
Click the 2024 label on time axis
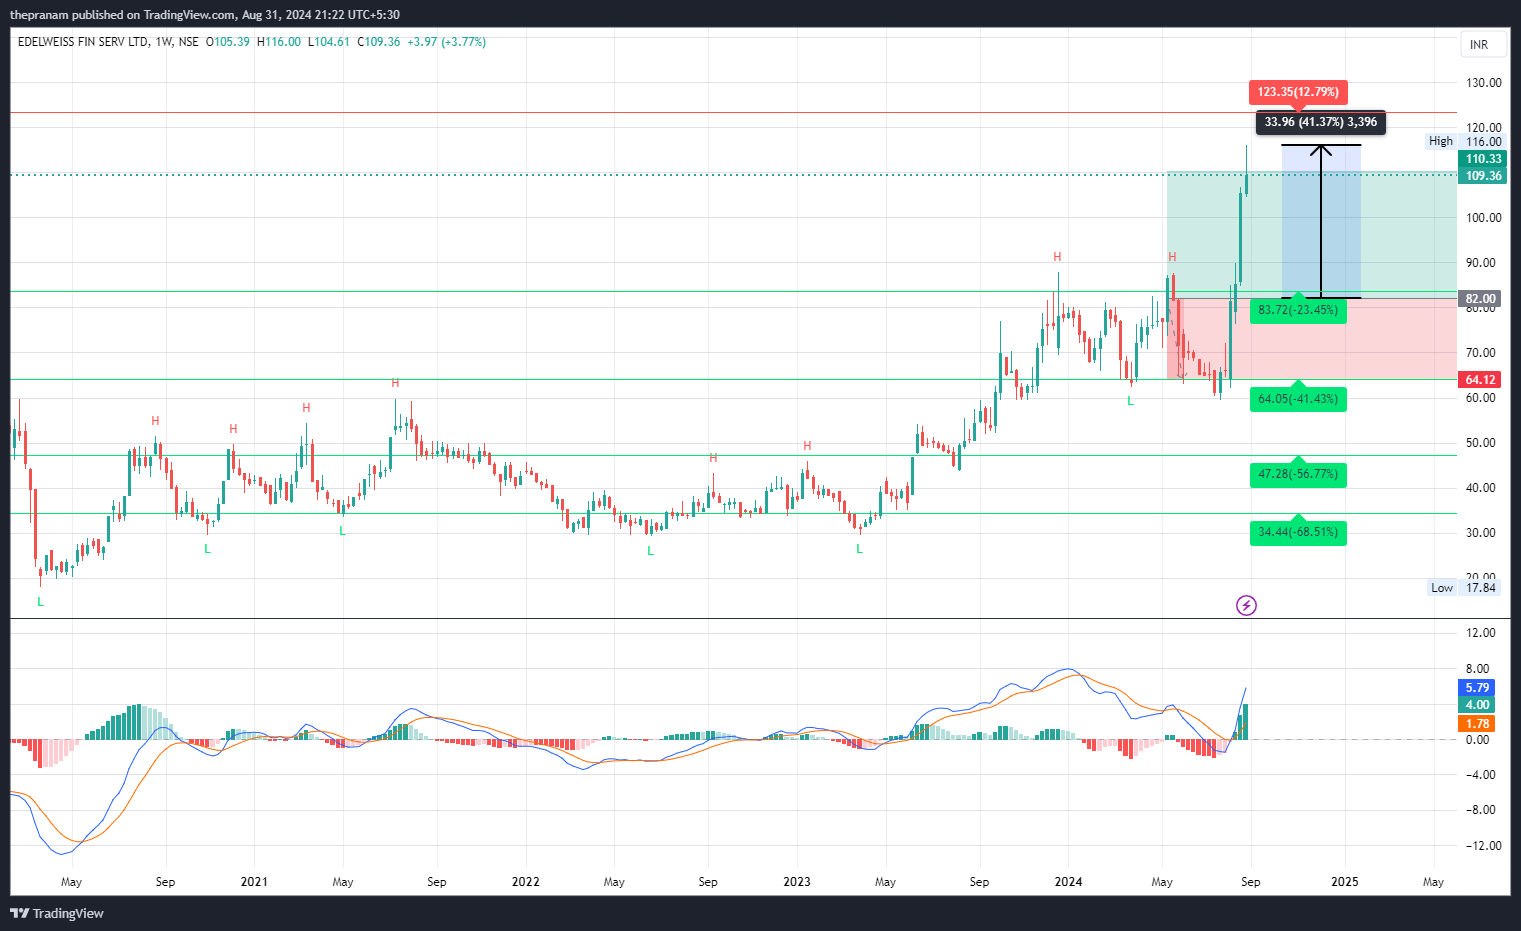pos(1068,882)
